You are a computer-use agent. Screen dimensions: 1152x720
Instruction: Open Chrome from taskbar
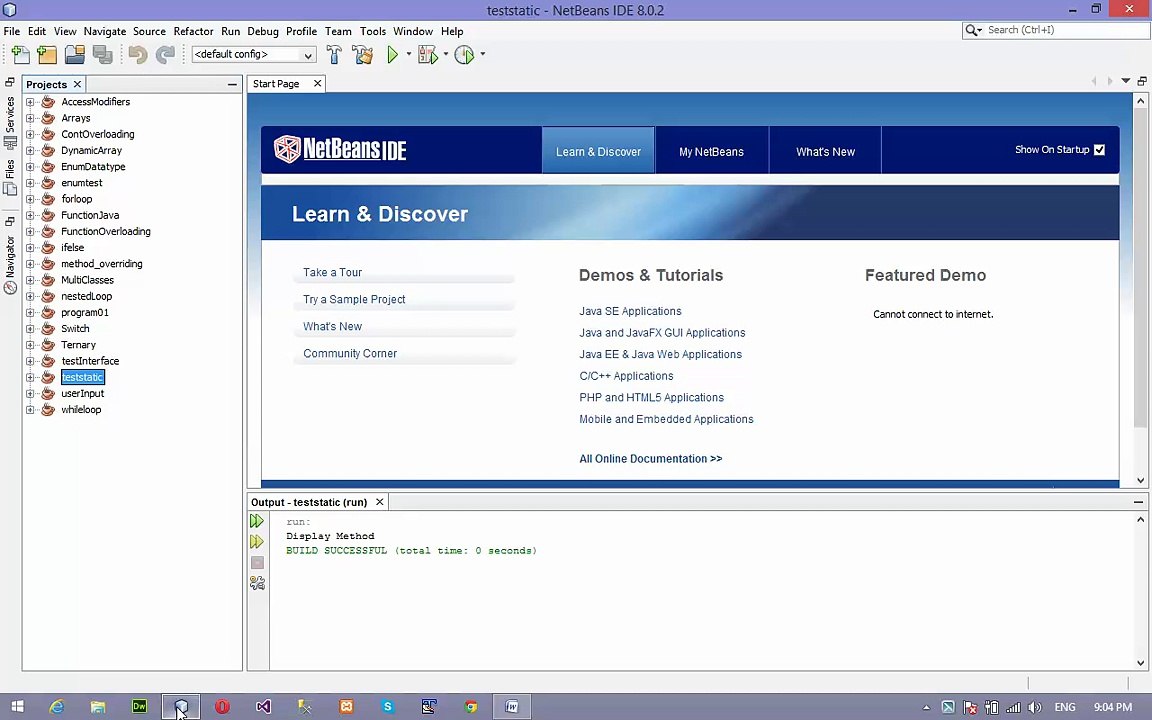tap(471, 707)
